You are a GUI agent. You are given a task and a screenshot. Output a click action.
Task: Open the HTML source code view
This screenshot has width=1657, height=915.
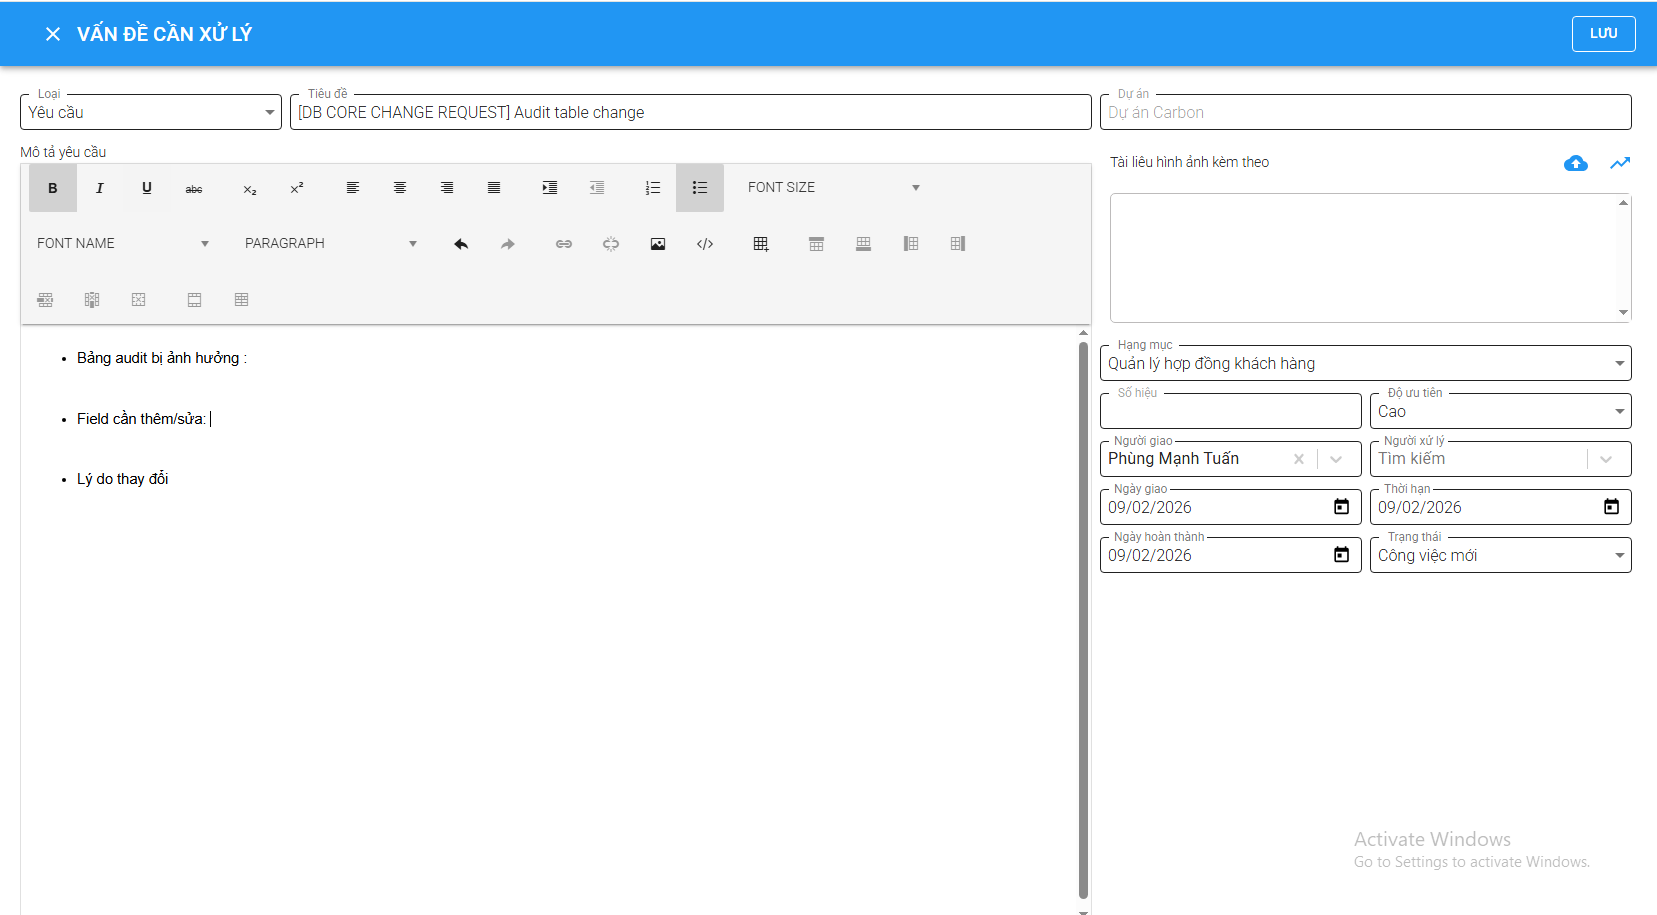coord(705,244)
